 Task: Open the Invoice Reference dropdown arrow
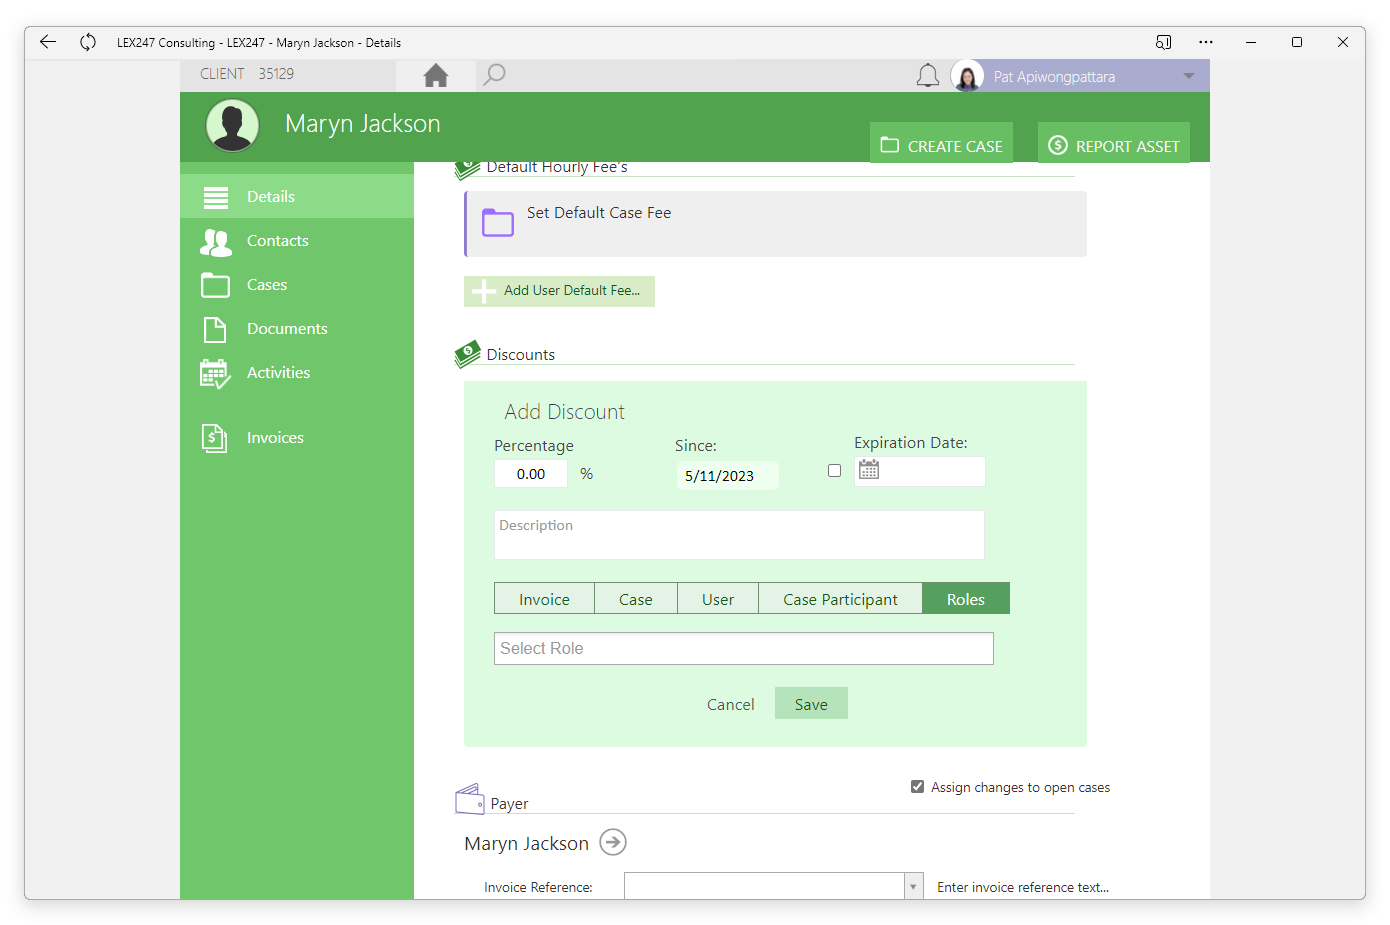(x=913, y=886)
